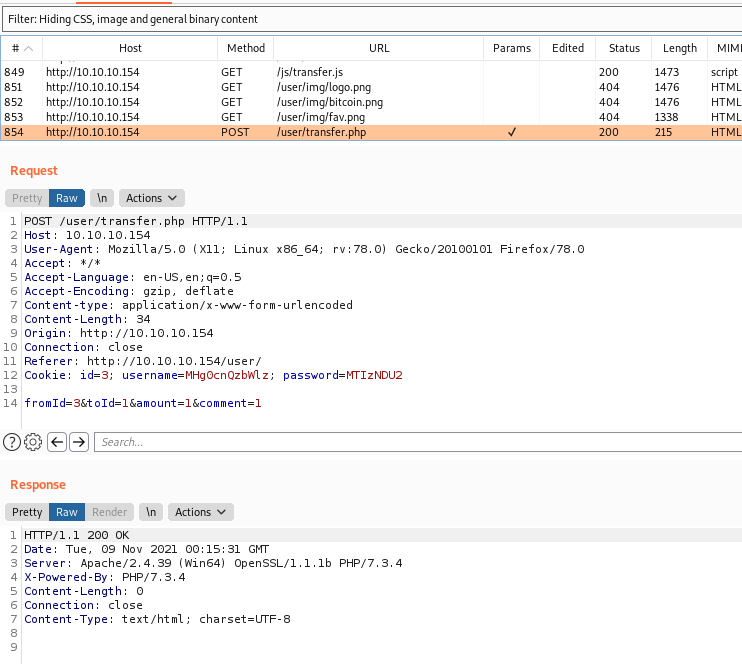Select Response Pretty tab
The image size is (742, 664).
click(27, 512)
